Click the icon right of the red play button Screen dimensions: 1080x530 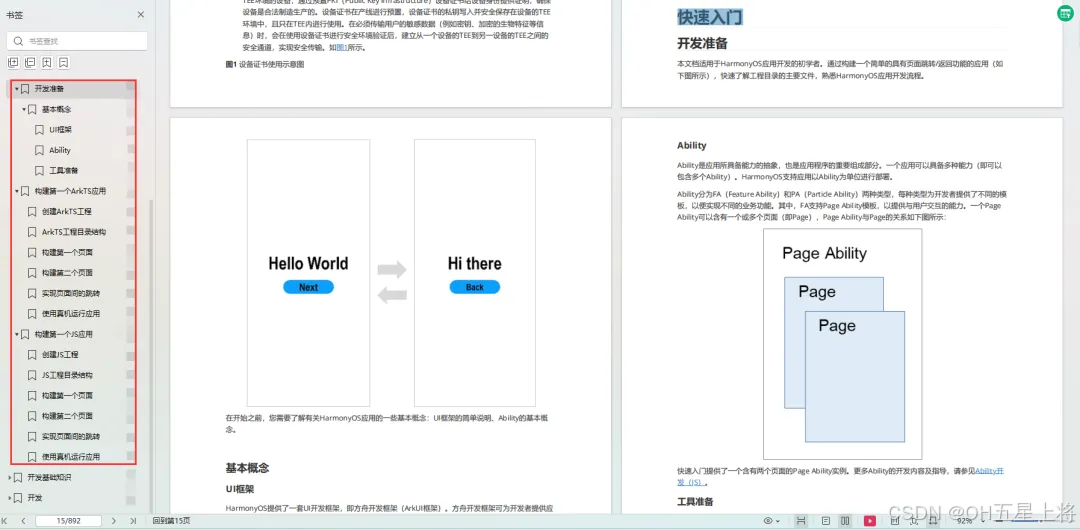[895, 520]
